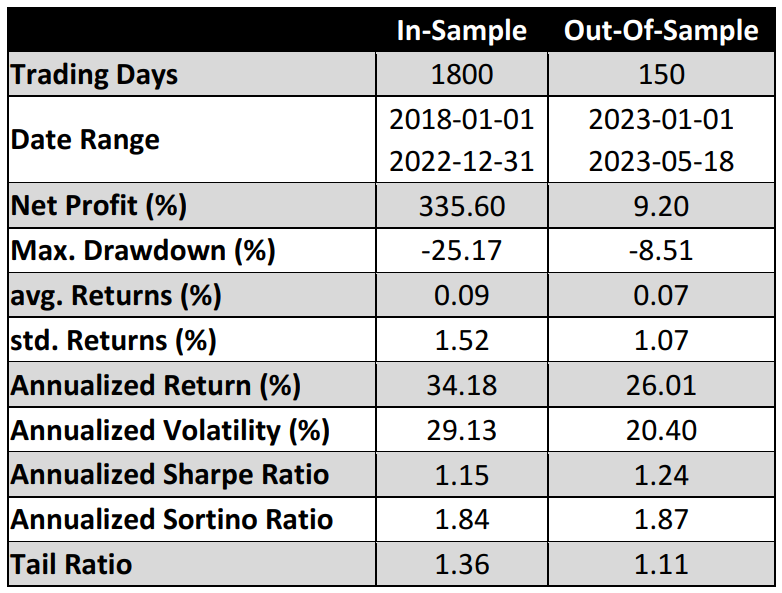Select the Date Range row label

pos(85,139)
